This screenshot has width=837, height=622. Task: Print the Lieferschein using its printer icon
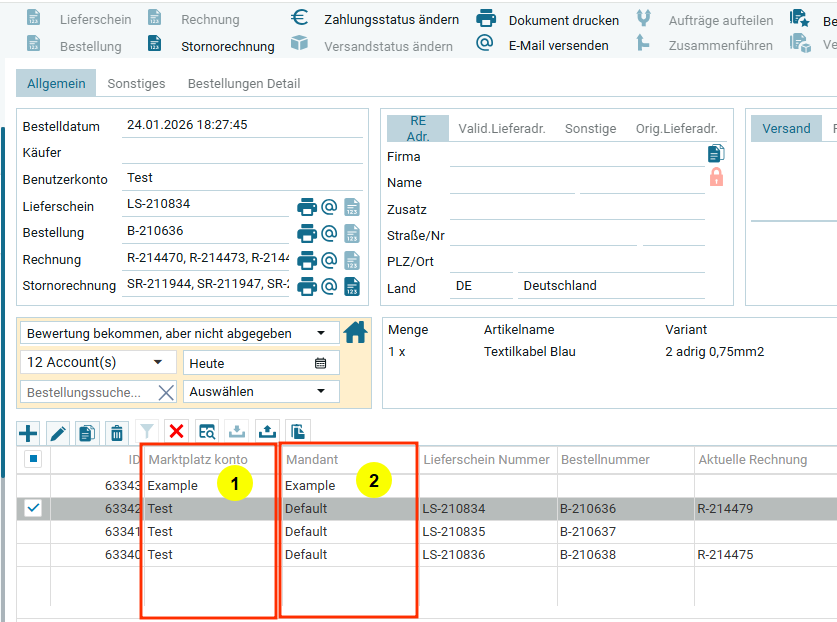click(307, 207)
